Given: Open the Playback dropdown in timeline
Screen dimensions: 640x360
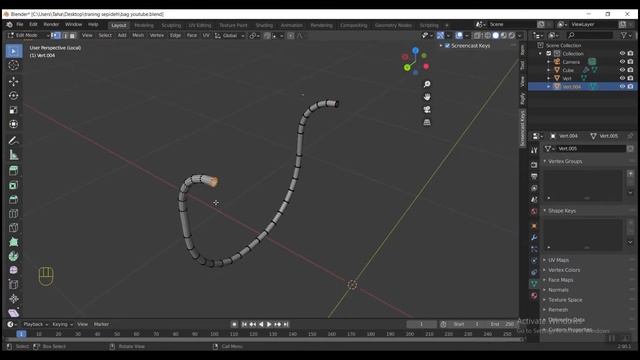Looking at the screenshot, I should 36,324.
